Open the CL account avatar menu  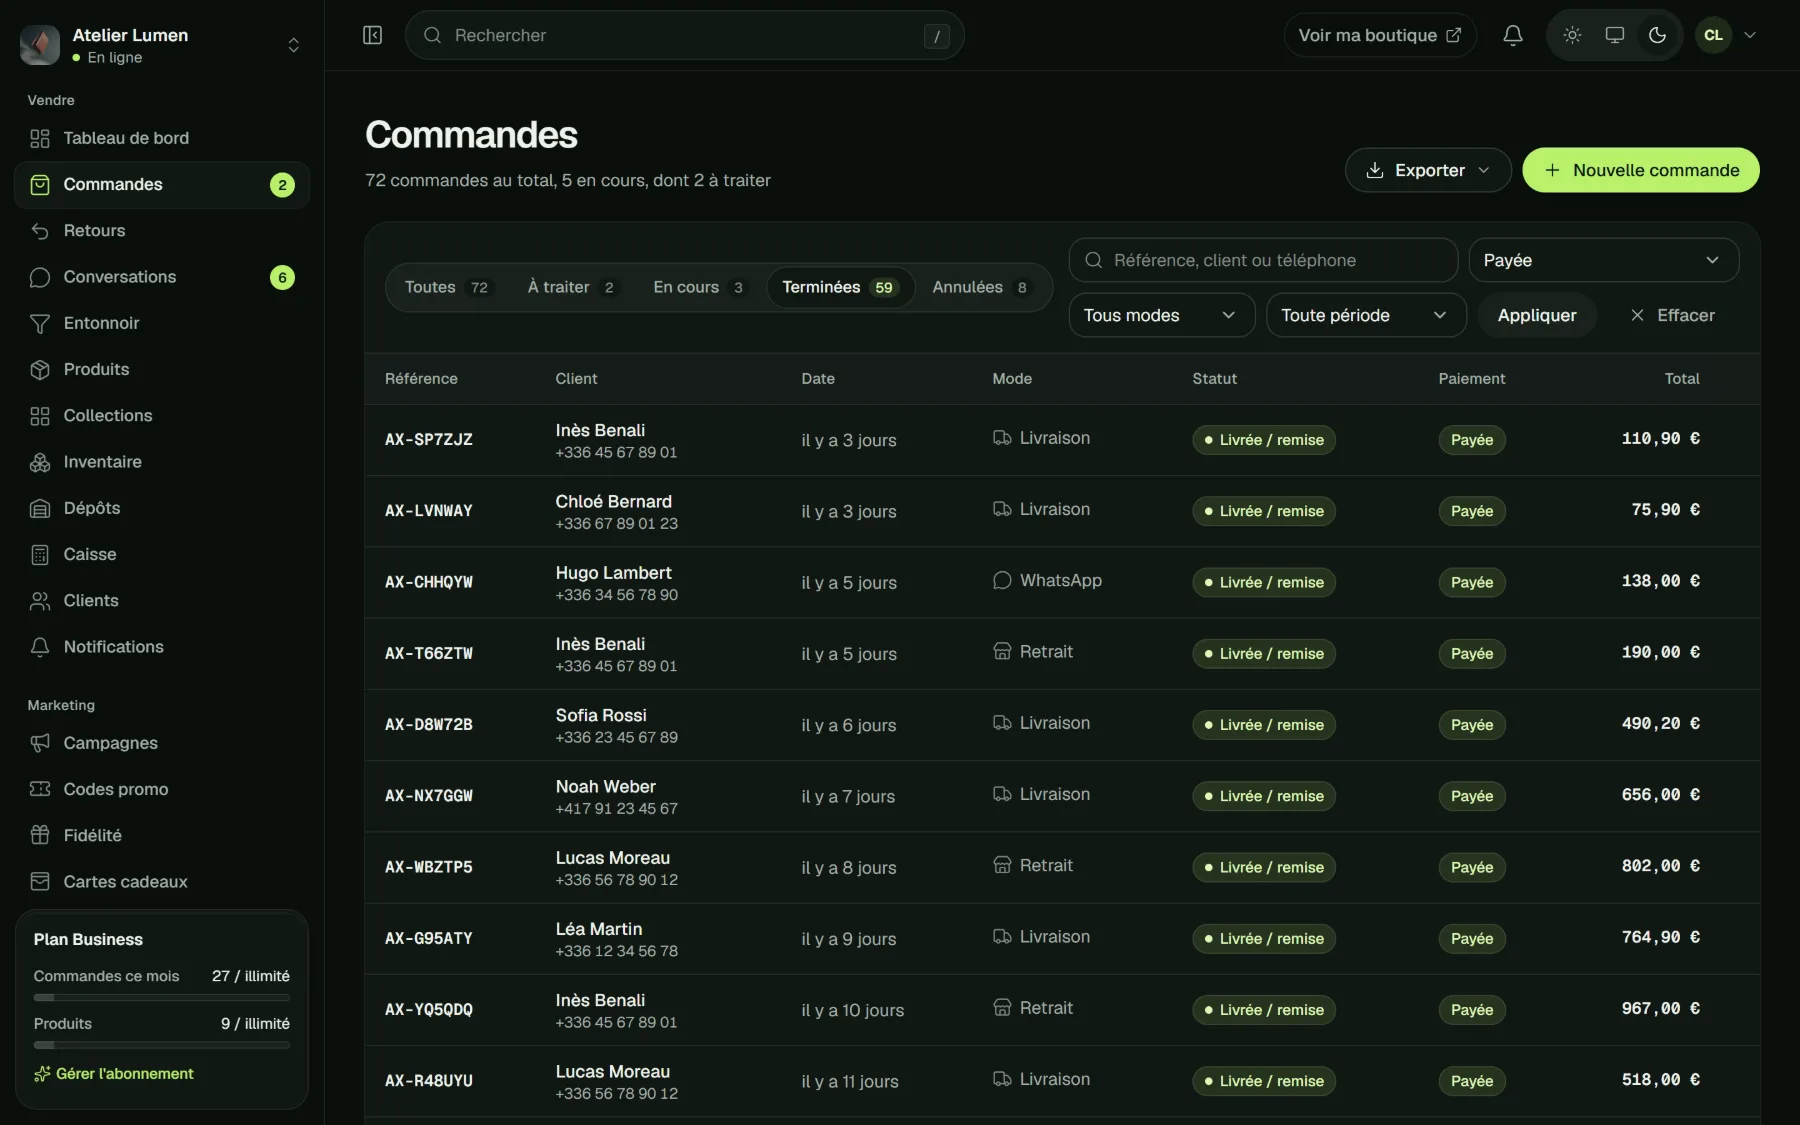[x=1727, y=35]
